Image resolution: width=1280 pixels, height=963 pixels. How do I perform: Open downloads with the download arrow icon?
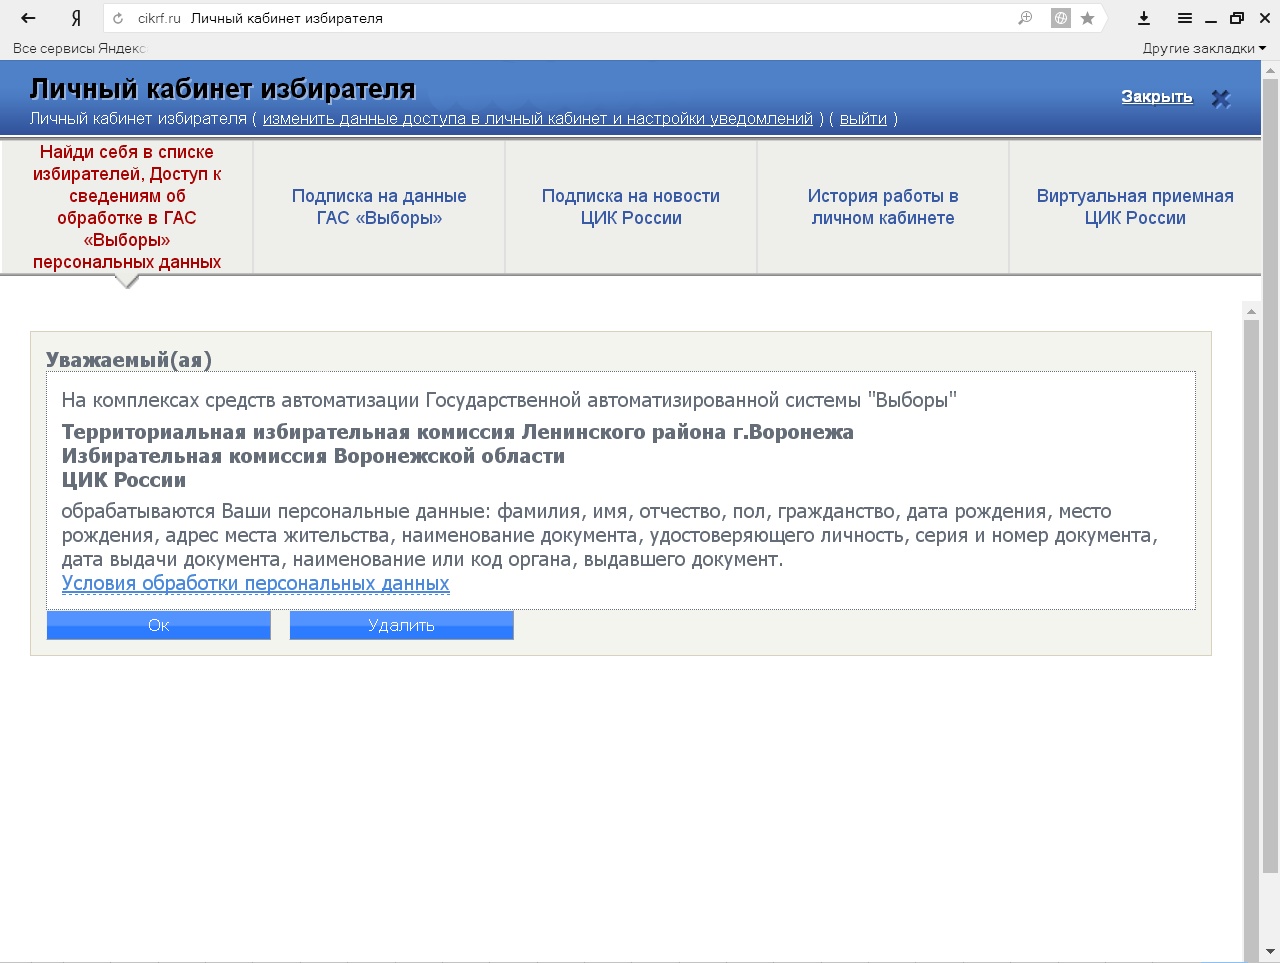(x=1144, y=18)
